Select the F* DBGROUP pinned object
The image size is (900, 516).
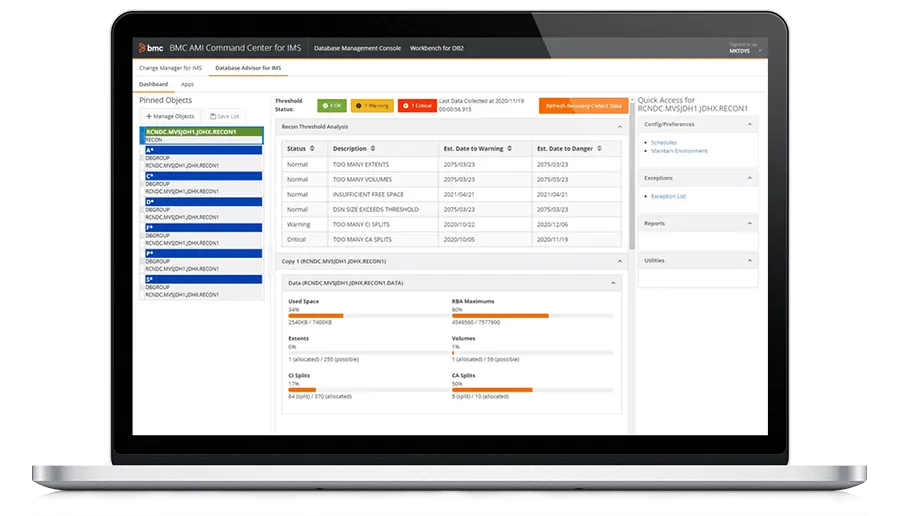[201, 235]
